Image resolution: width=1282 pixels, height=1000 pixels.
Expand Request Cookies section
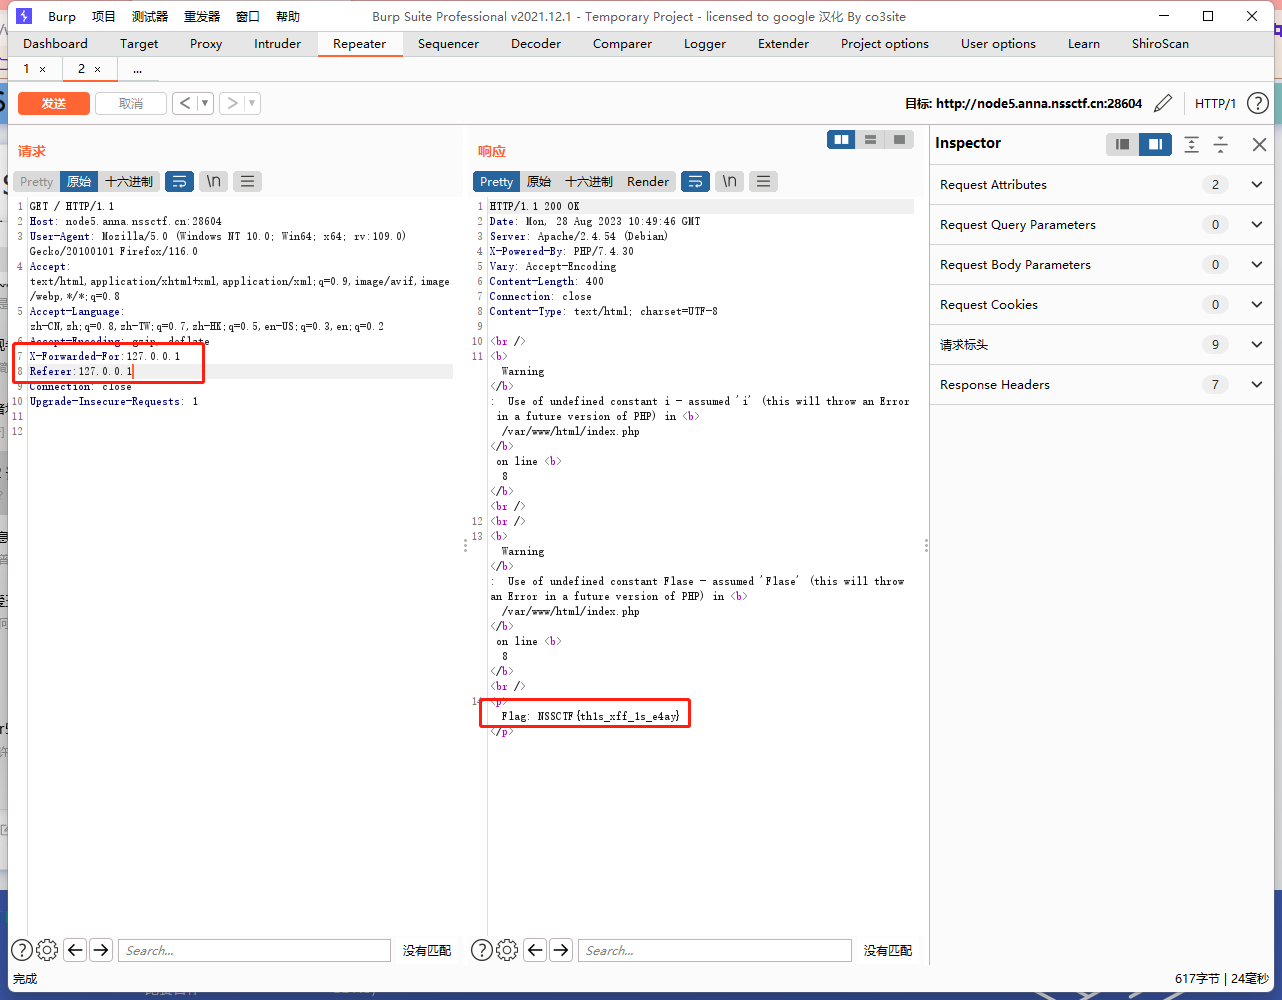[1103, 304]
